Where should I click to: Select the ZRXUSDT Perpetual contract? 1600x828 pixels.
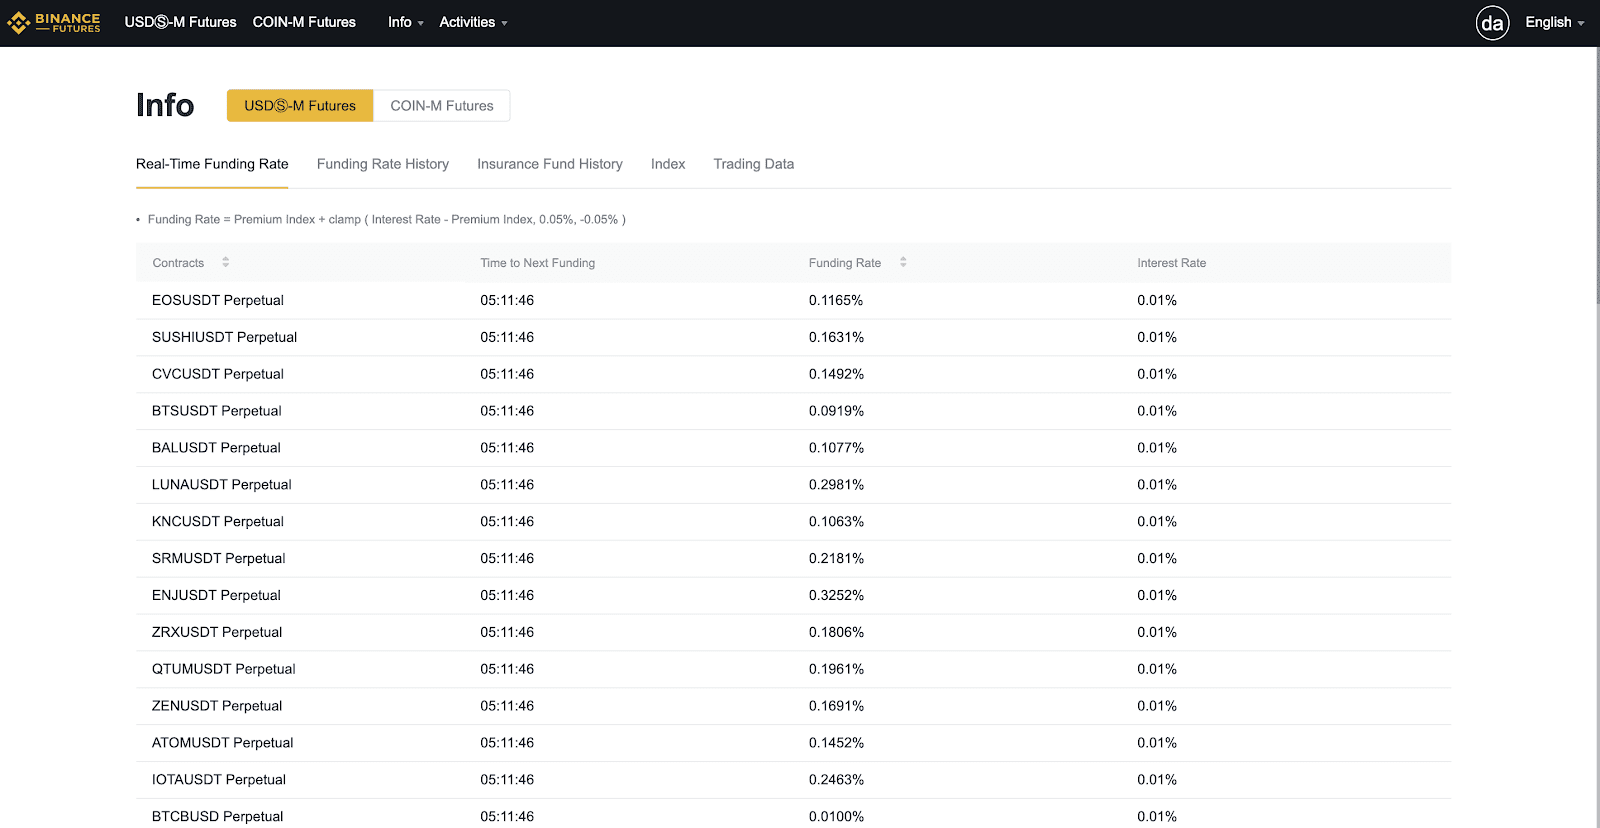(x=217, y=633)
